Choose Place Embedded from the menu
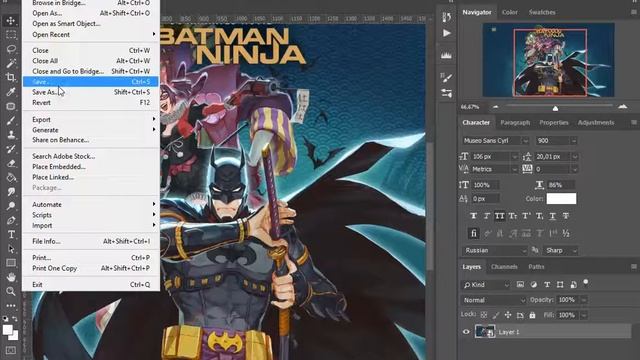This screenshot has height=360, width=640. pos(91,167)
